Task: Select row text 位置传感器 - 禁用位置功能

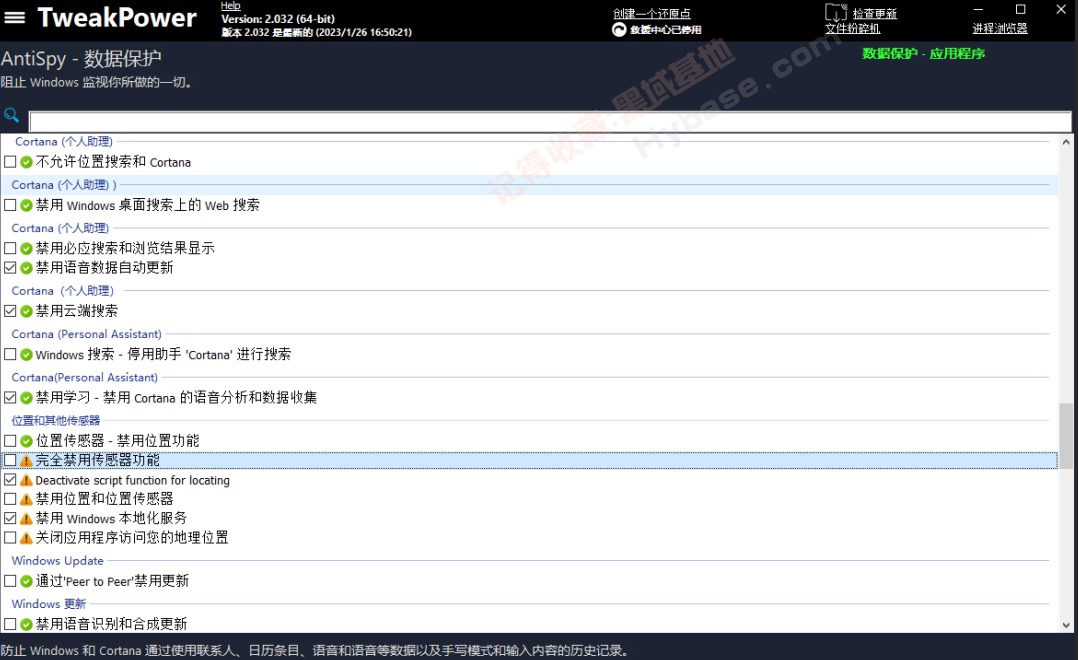Action: click(118, 441)
